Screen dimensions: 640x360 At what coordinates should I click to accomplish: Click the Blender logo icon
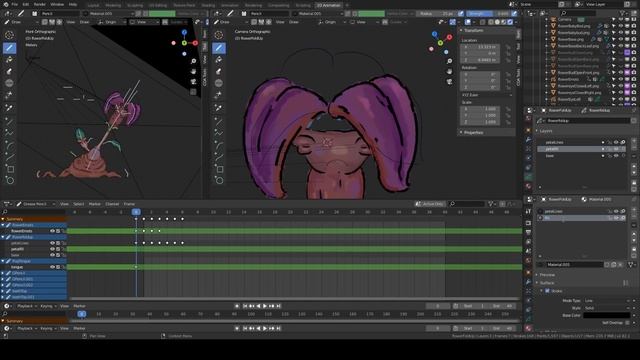click(x=6, y=4)
